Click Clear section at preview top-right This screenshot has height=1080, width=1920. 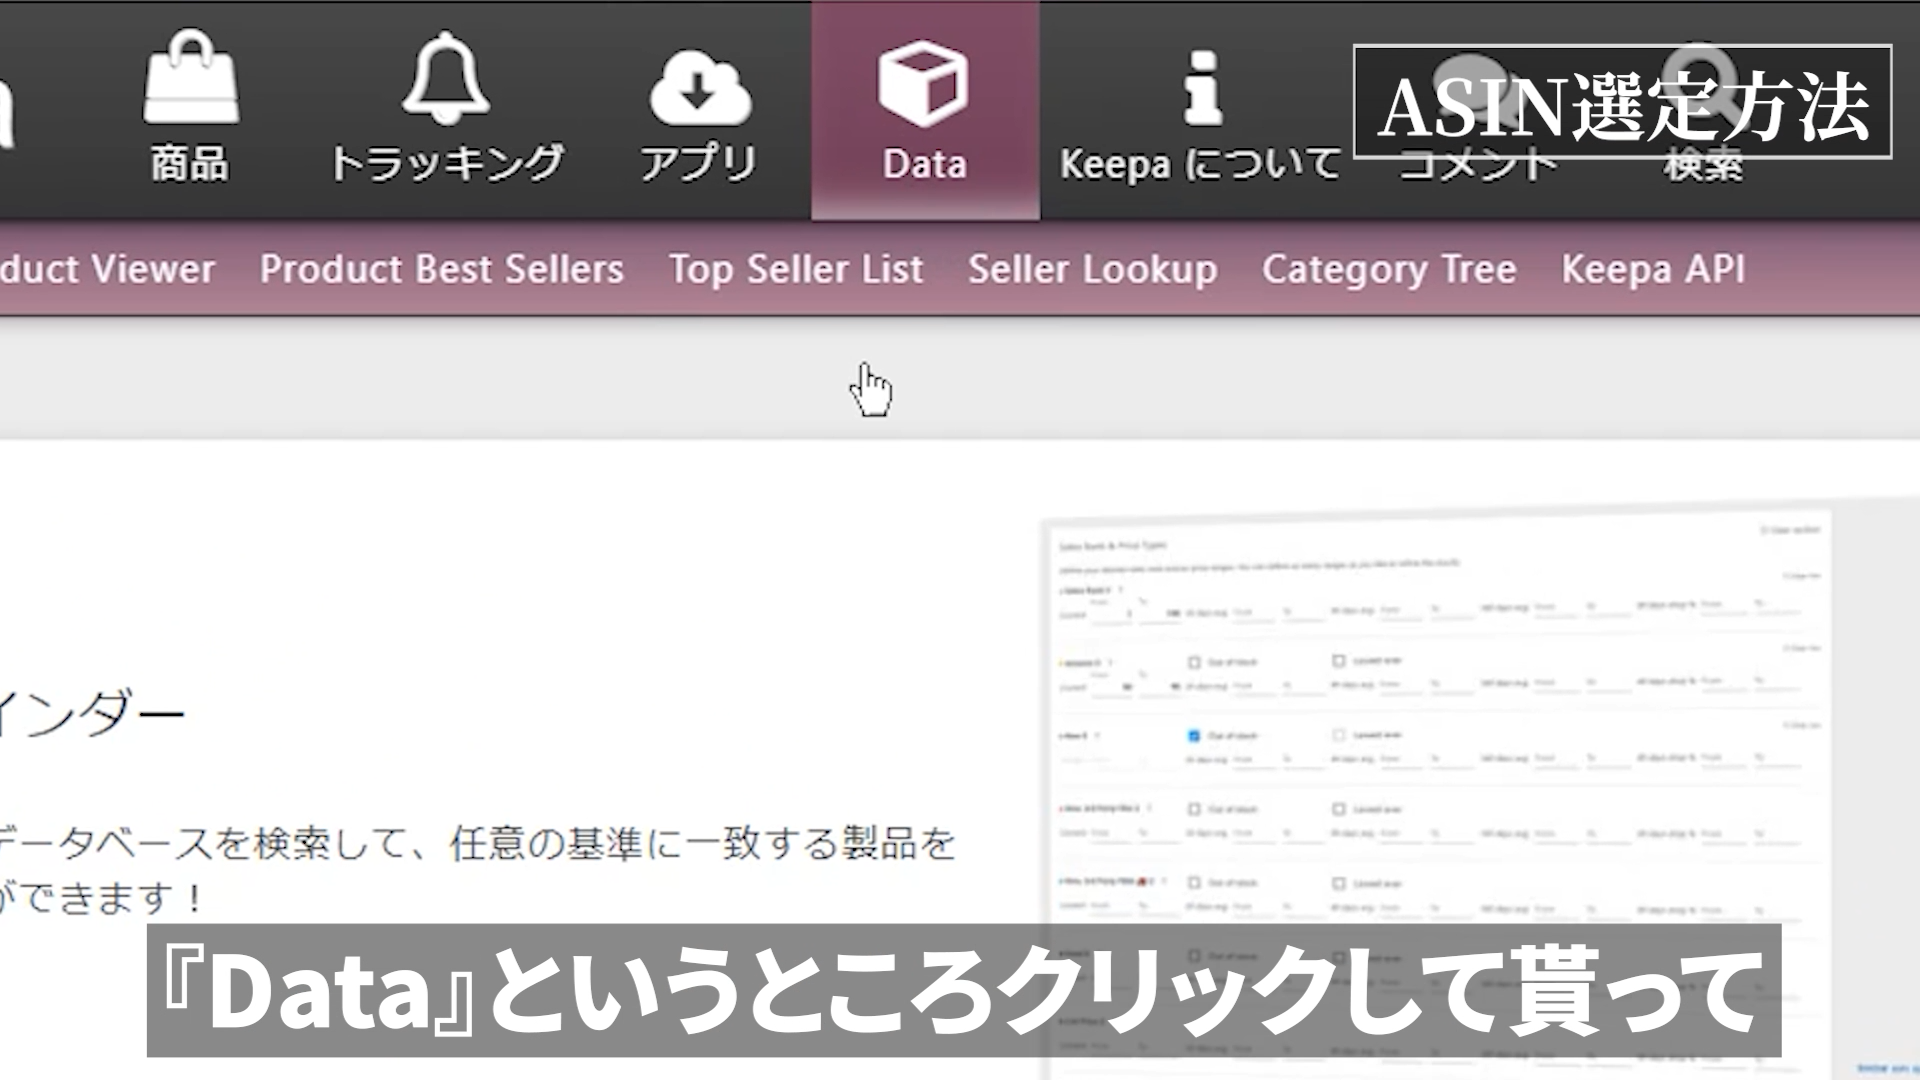click(x=1790, y=530)
